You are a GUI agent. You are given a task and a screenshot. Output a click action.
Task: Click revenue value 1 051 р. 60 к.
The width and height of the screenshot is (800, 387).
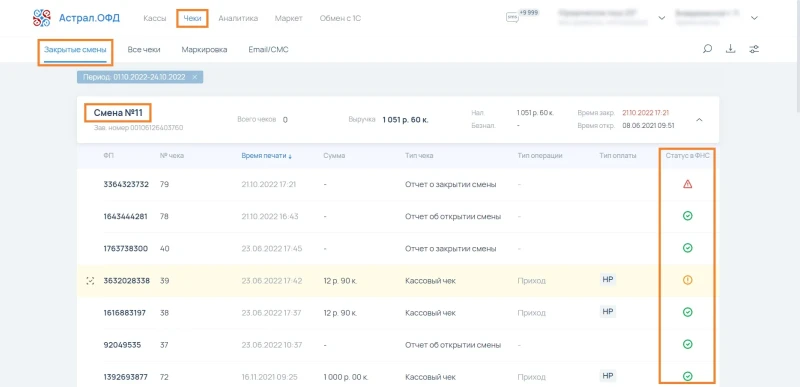(x=405, y=120)
